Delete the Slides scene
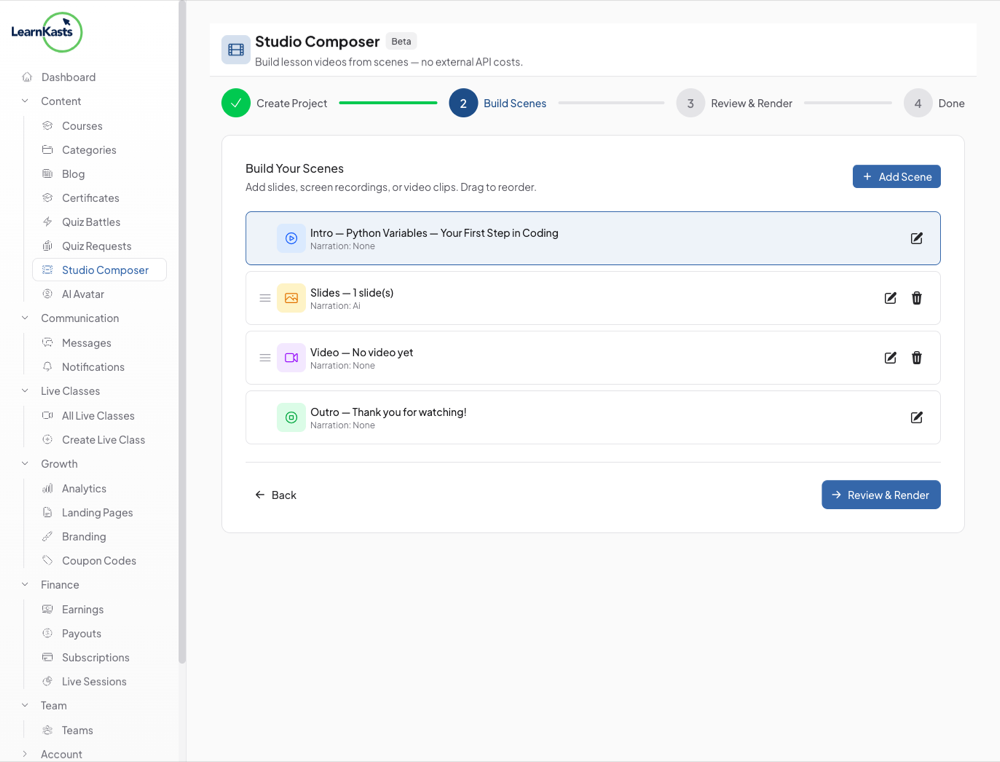Image resolution: width=1000 pixels, height=762 pixels. (916, 298)
